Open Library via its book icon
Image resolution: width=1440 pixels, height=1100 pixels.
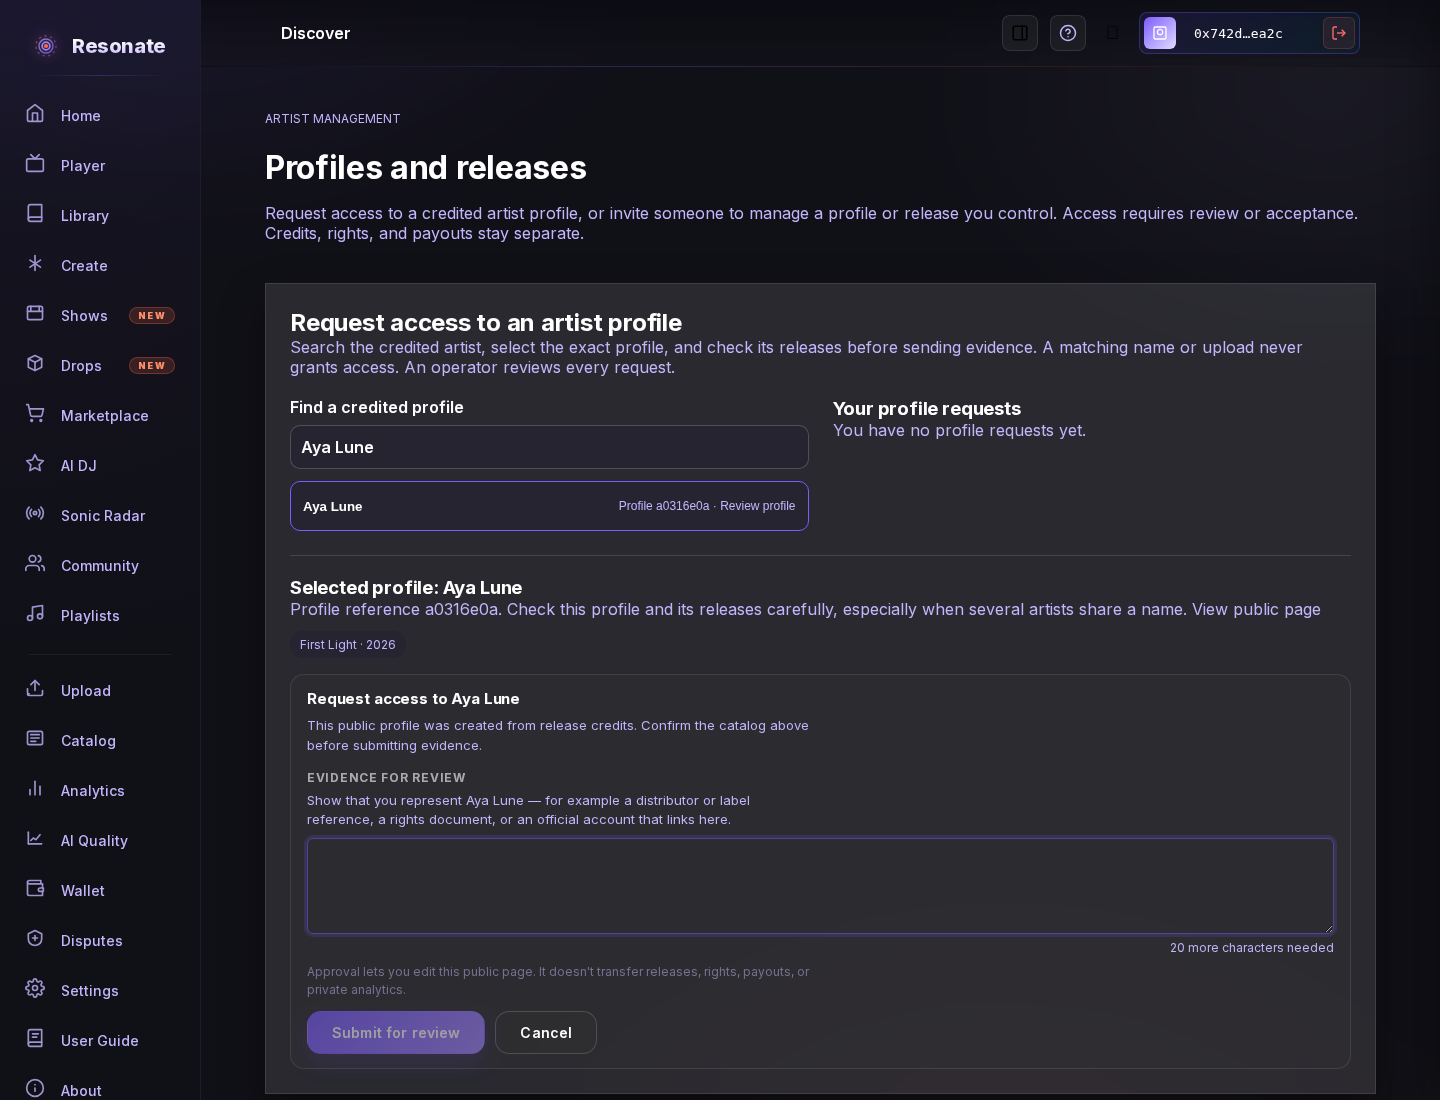[35, 214]
